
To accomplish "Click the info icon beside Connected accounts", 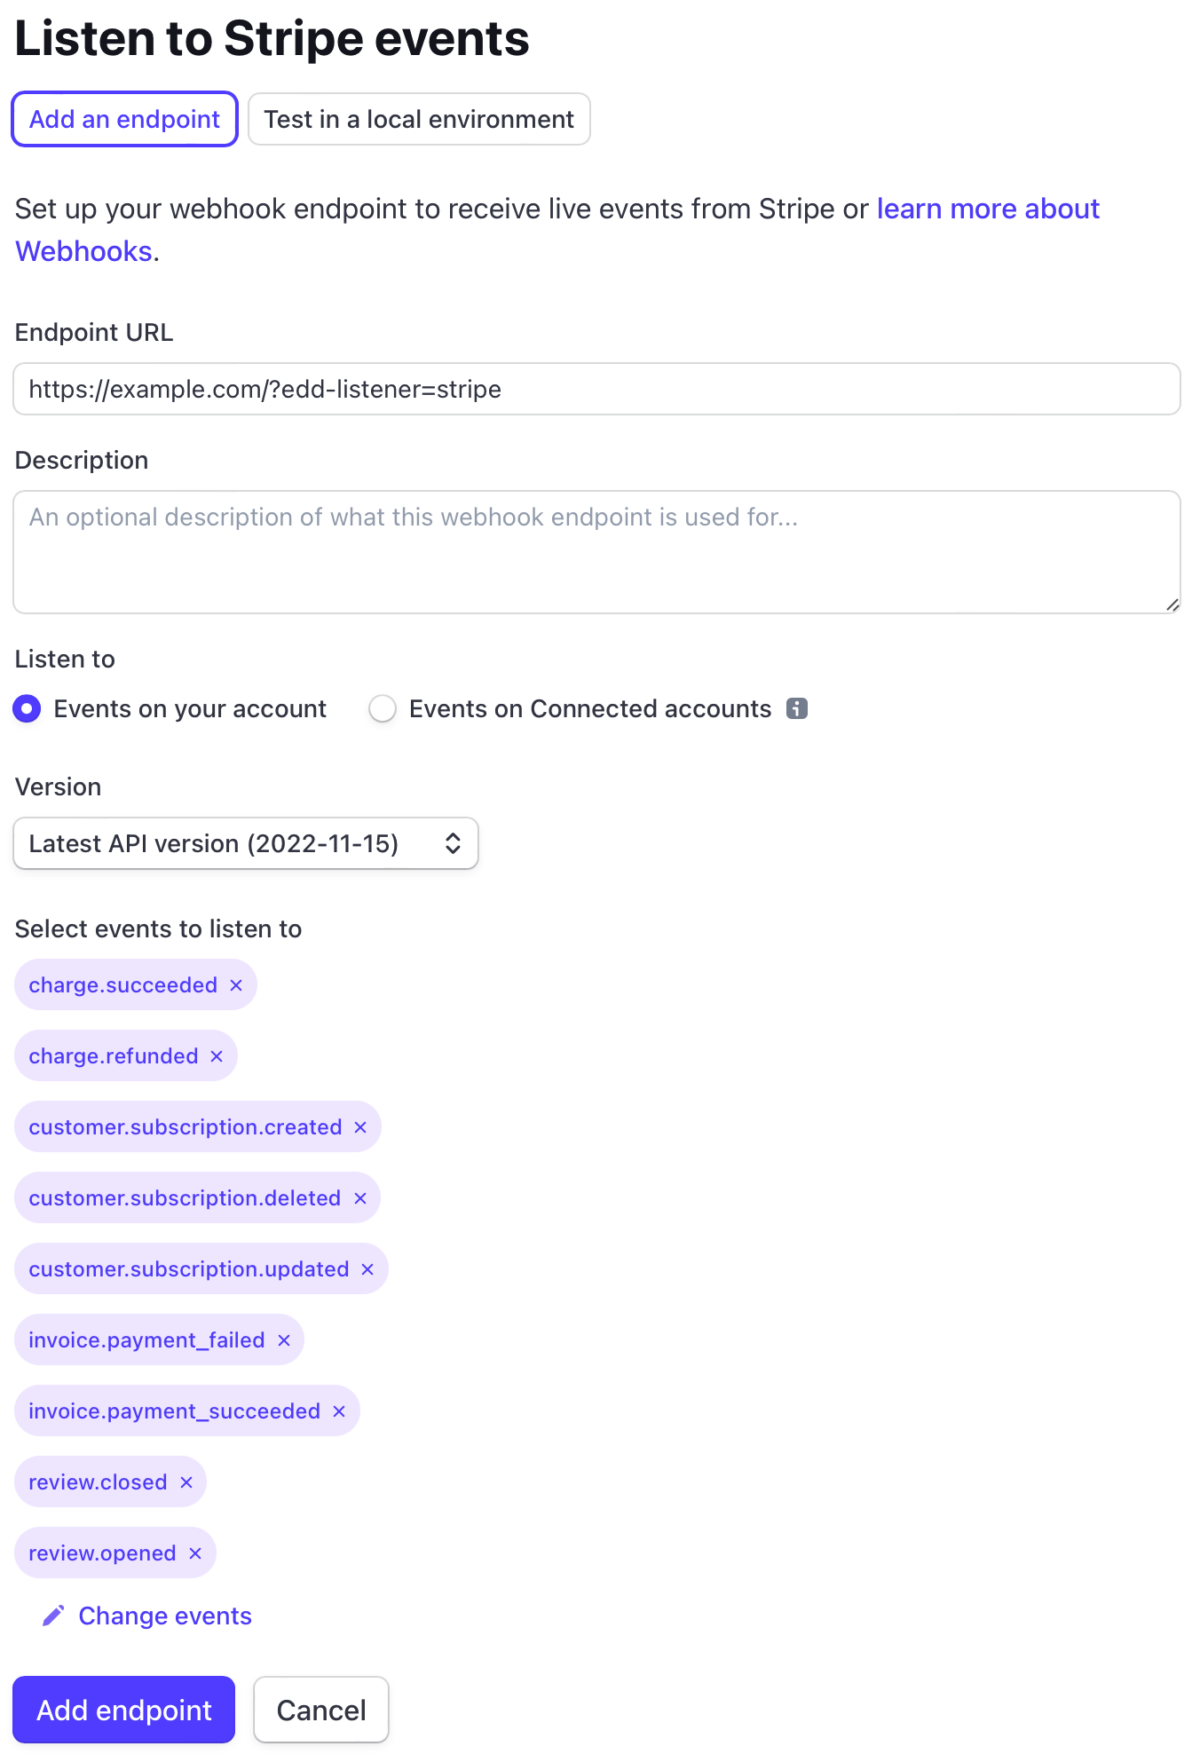I will pos(795,708).
